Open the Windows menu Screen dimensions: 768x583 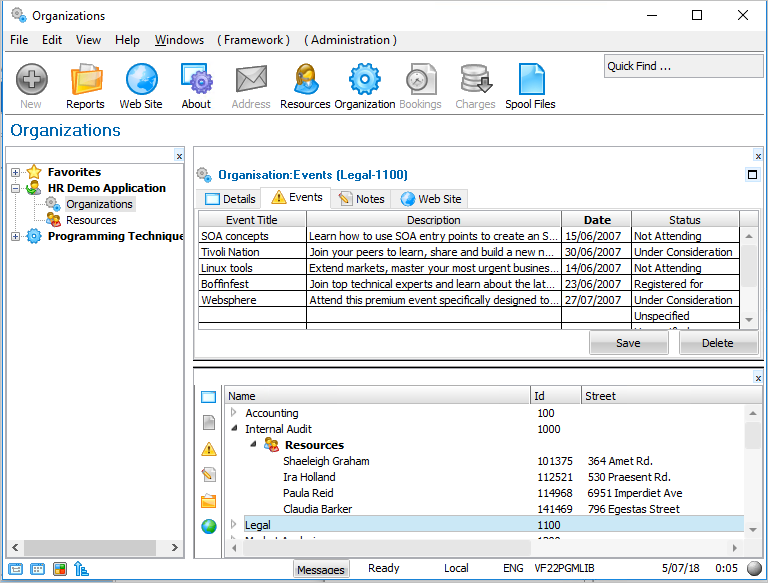pyautogui.click(x=179, y=40)
